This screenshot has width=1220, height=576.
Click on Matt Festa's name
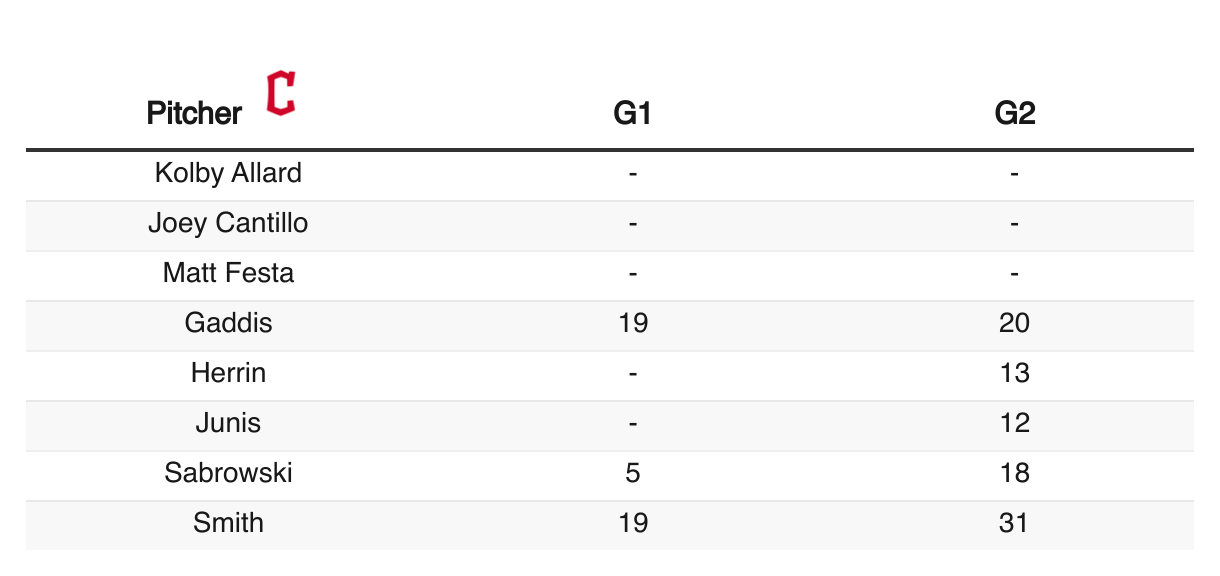(228, 273)
